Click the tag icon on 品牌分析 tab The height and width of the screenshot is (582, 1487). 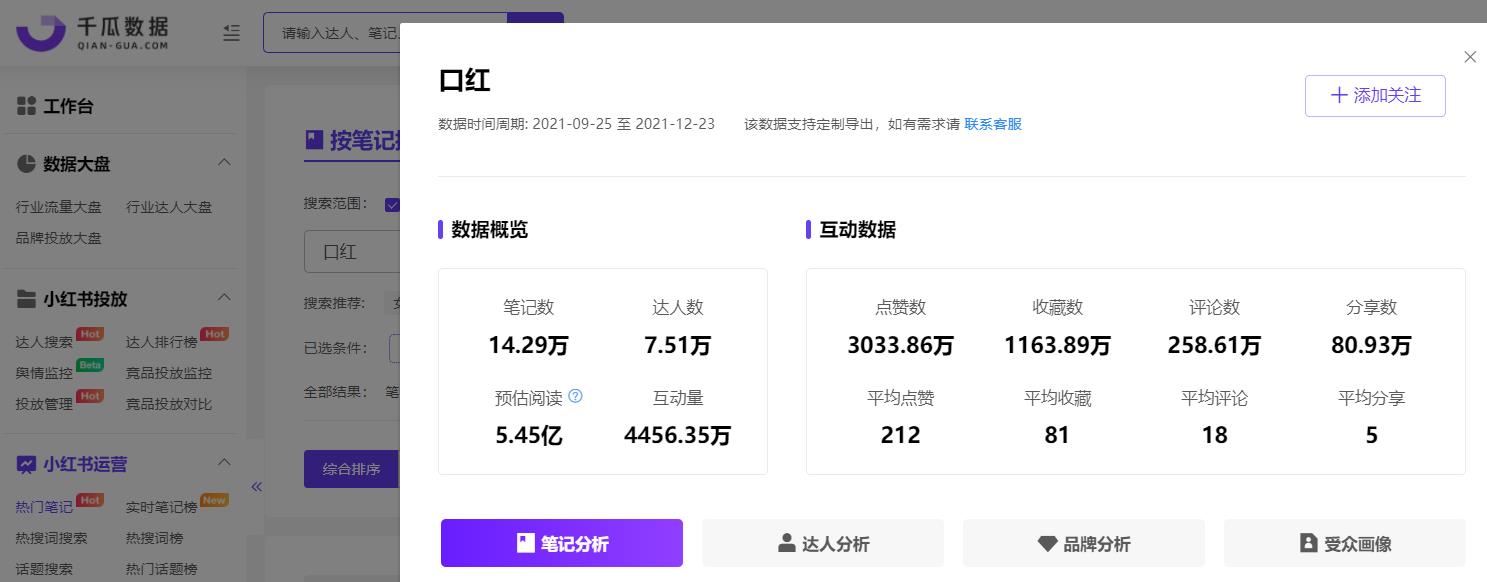coord(1047,543)
